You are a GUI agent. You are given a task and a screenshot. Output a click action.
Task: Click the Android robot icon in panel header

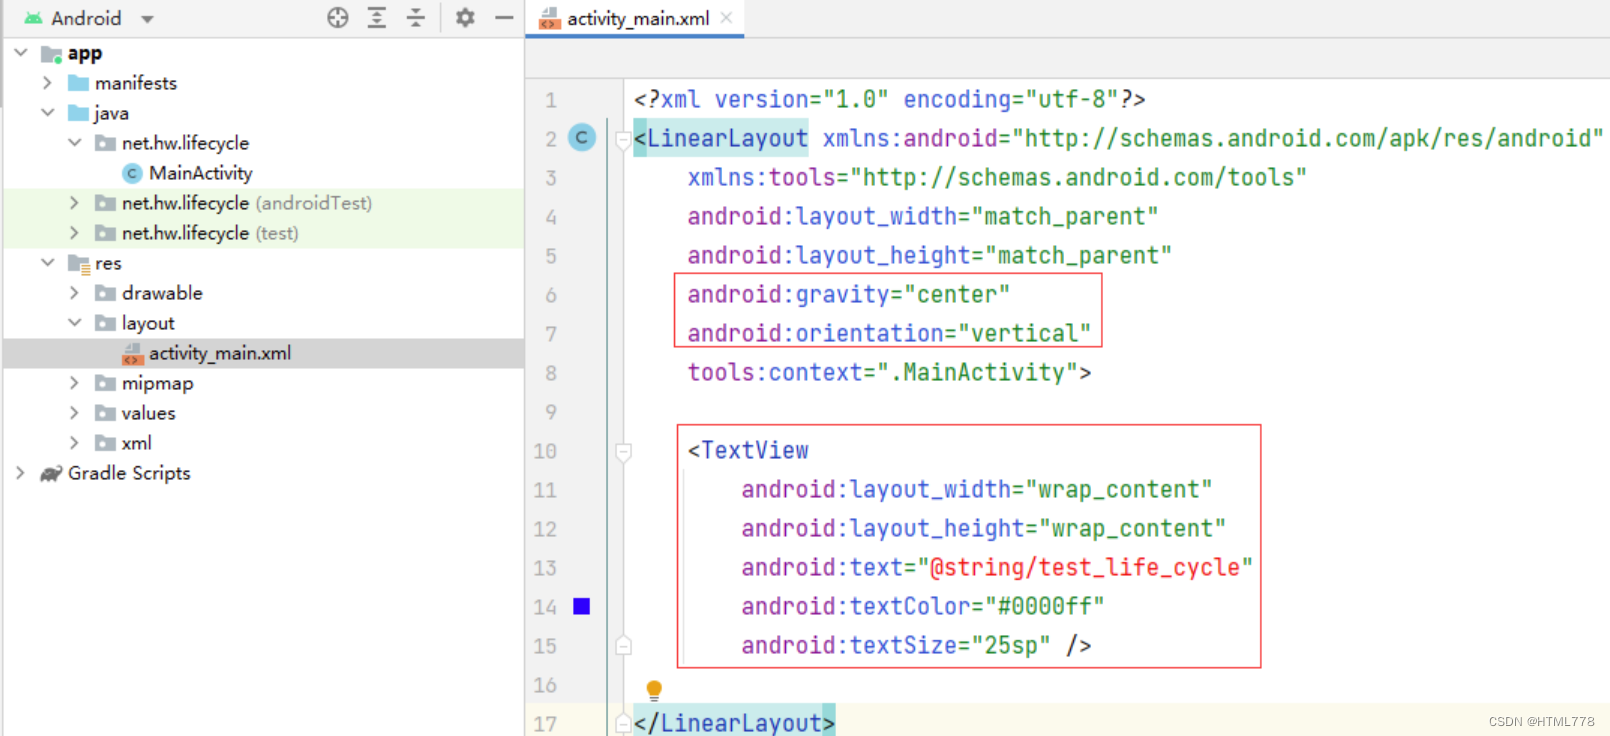click(33, 18)
